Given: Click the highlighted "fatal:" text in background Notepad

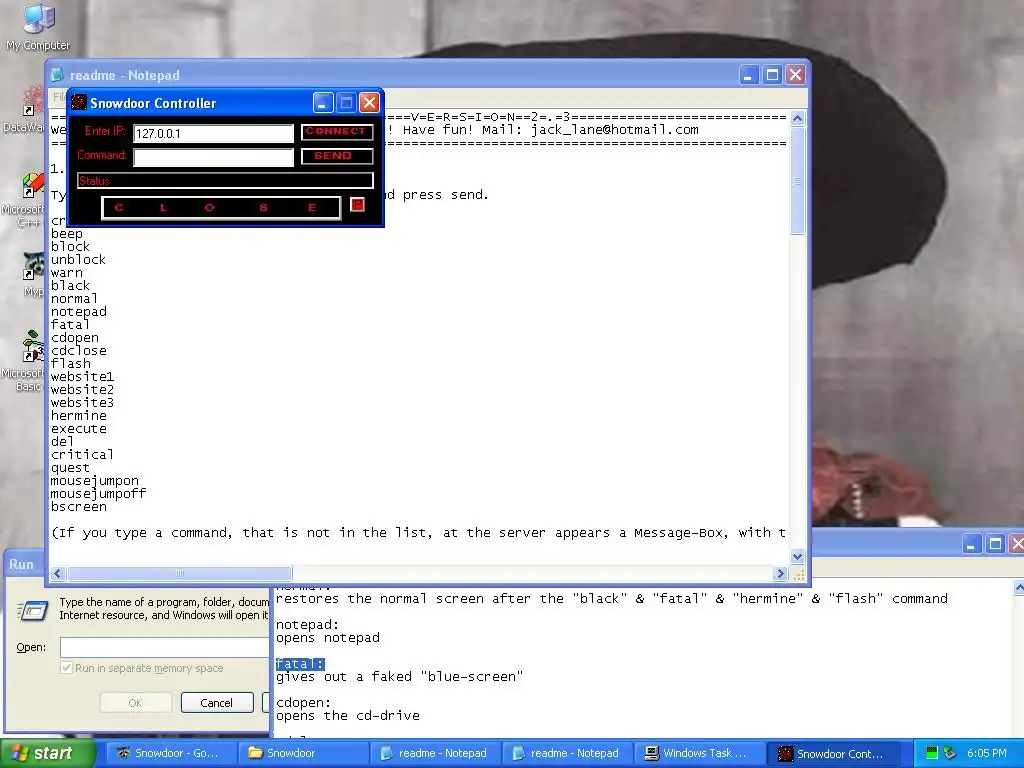Looking at the screenshot, I should [300, 664].
